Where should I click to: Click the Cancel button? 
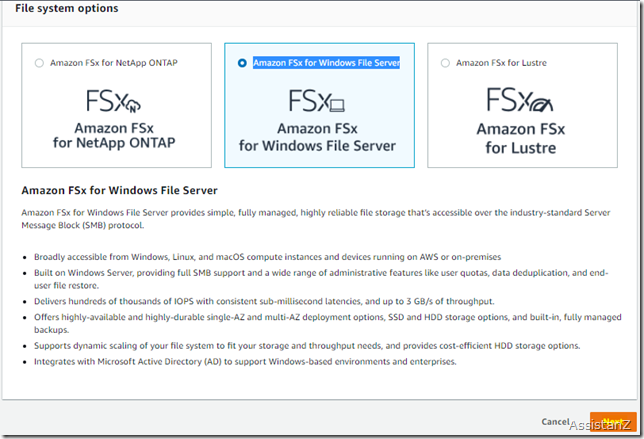(555, 422)
